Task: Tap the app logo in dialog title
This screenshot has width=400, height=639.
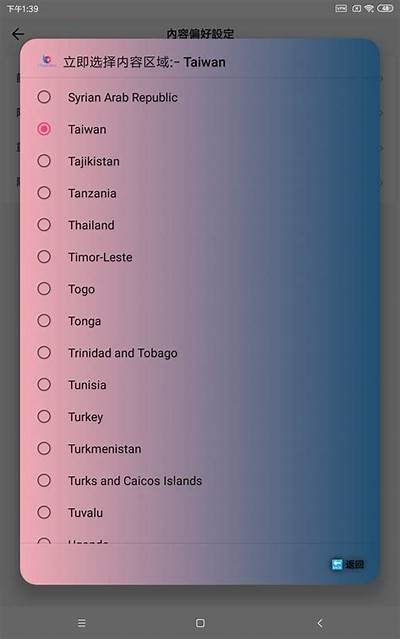Action: (46, 61)
